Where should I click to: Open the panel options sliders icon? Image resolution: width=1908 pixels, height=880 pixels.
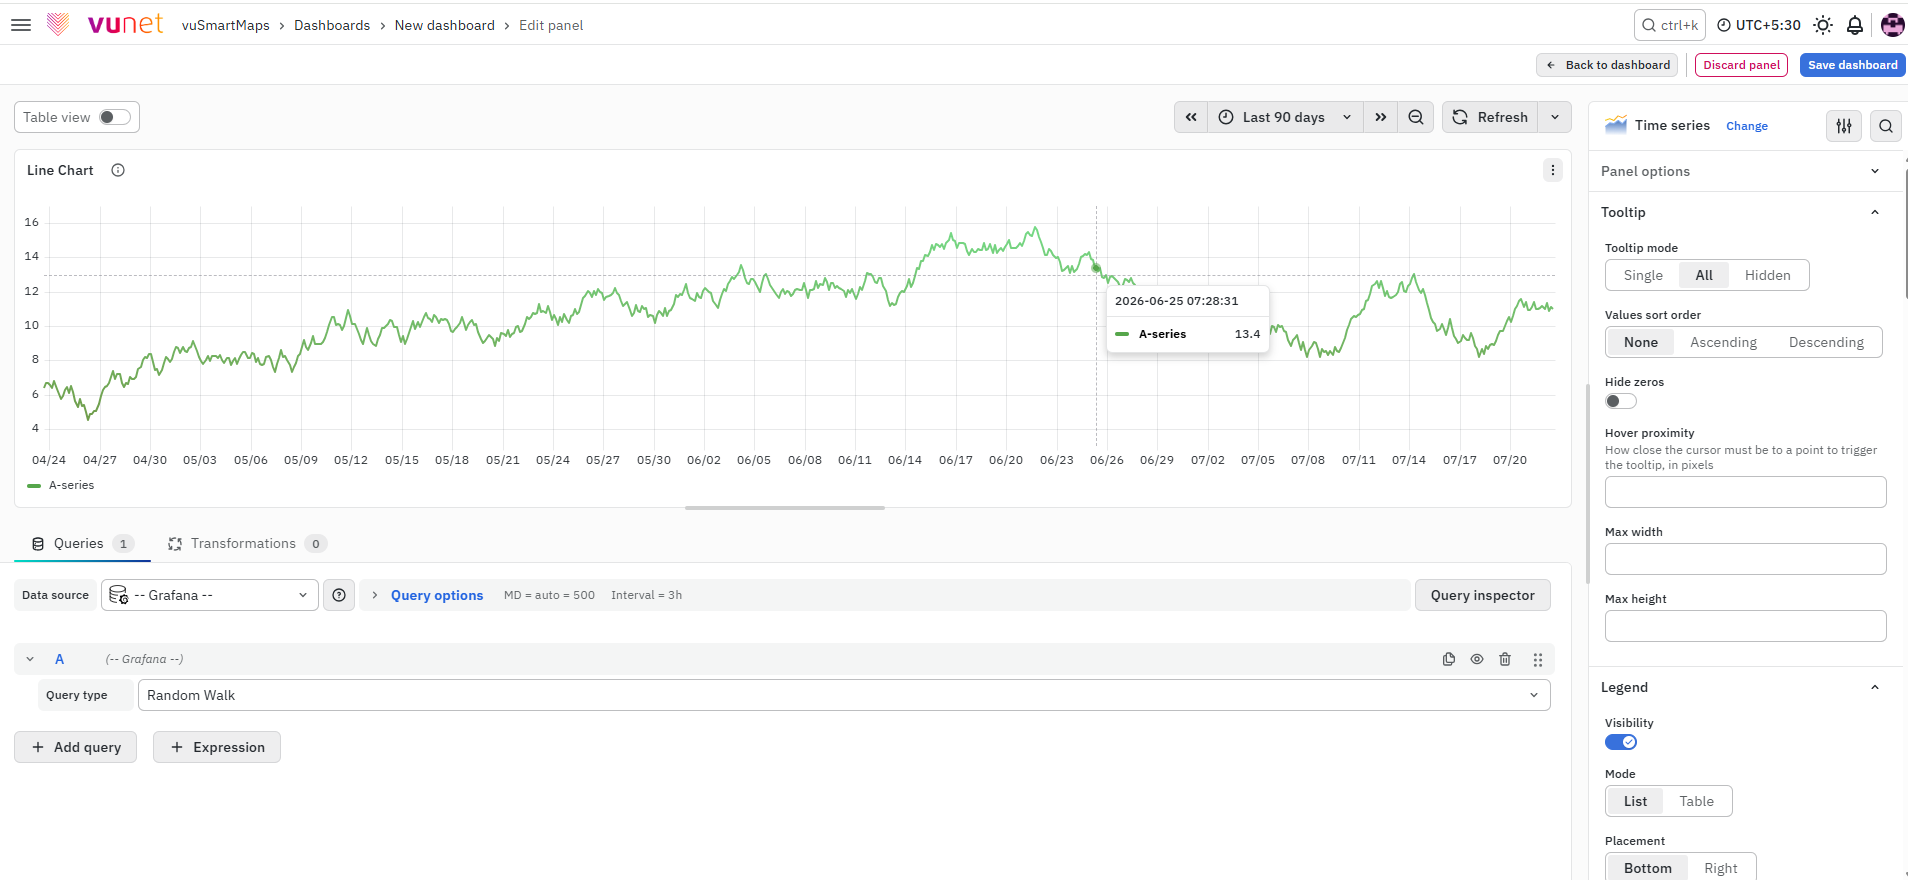(1844, 126)
